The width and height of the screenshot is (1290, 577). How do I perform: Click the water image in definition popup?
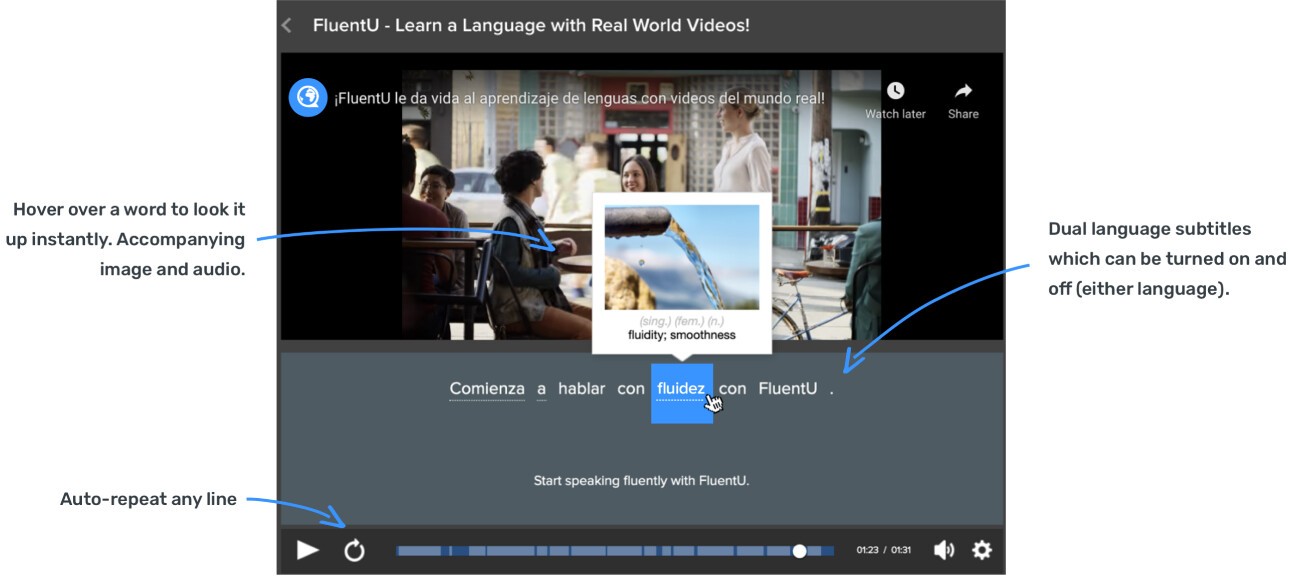pos(681,257)
